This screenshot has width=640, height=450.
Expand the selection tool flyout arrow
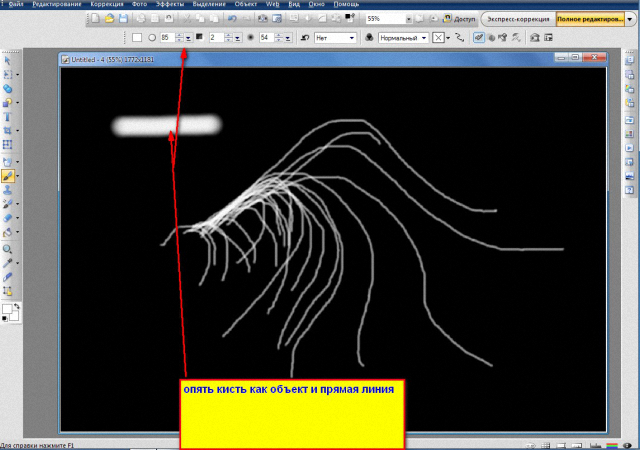[17, 75]
